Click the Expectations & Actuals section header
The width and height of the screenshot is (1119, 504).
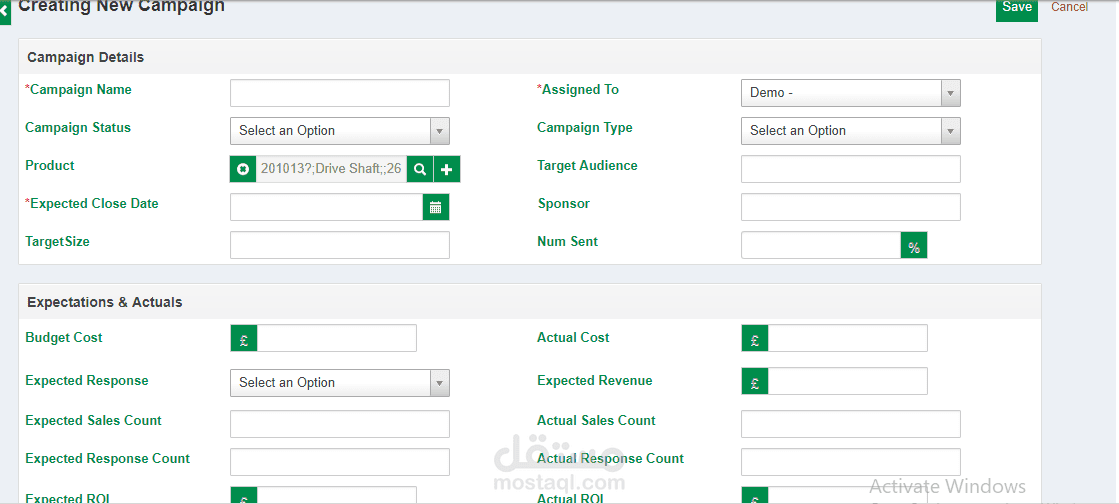530,301
